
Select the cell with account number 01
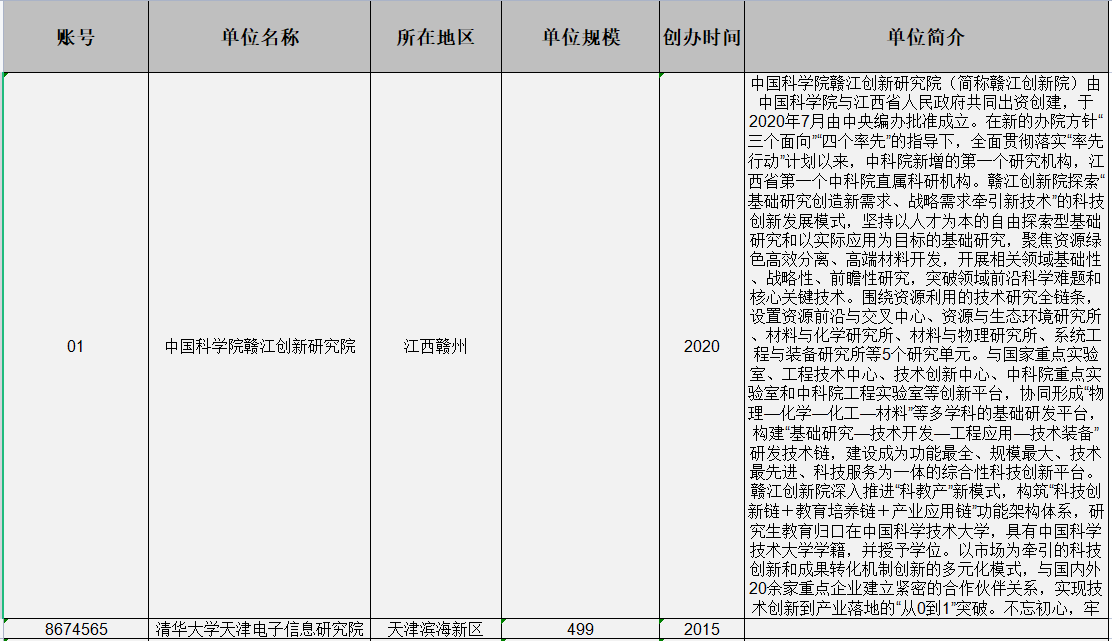pyautogui.click(x=75, y=347)
